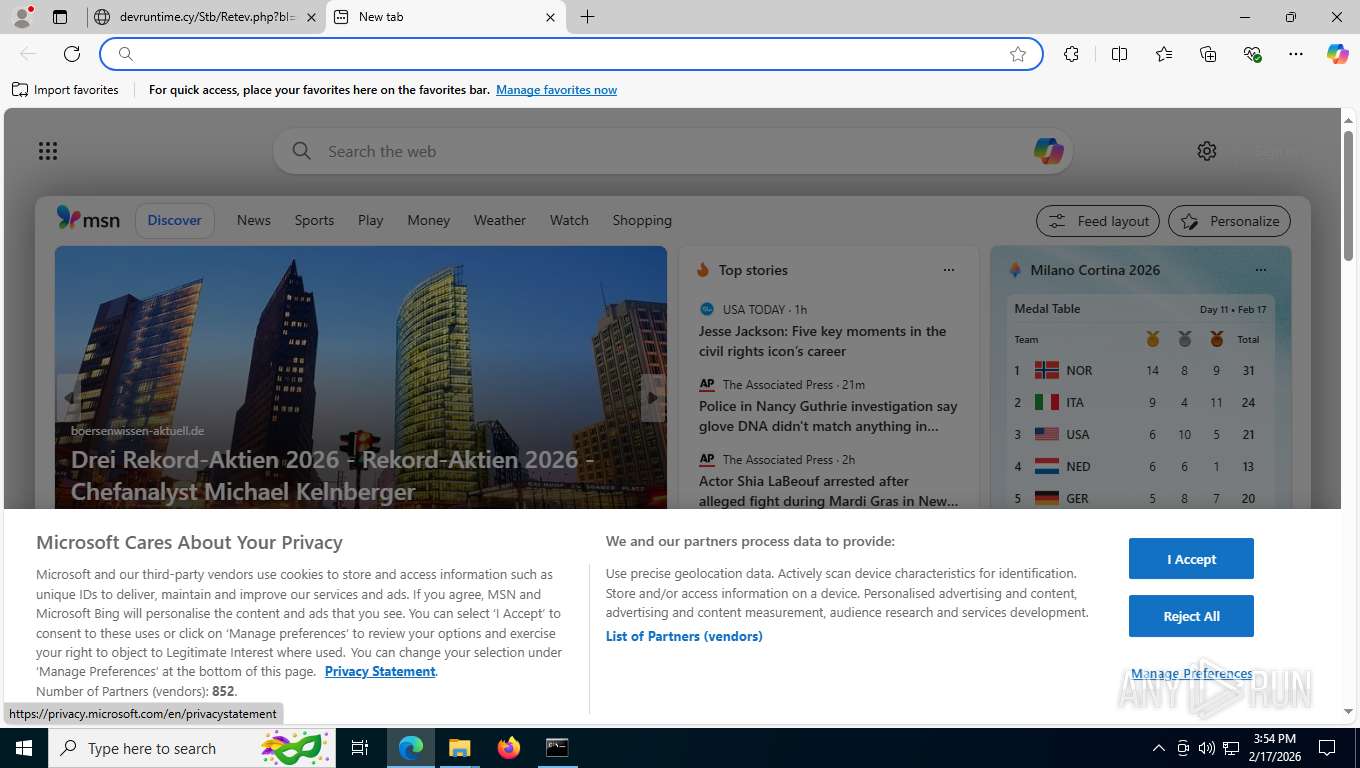Open the Money feed tab

tap(429, 220)
